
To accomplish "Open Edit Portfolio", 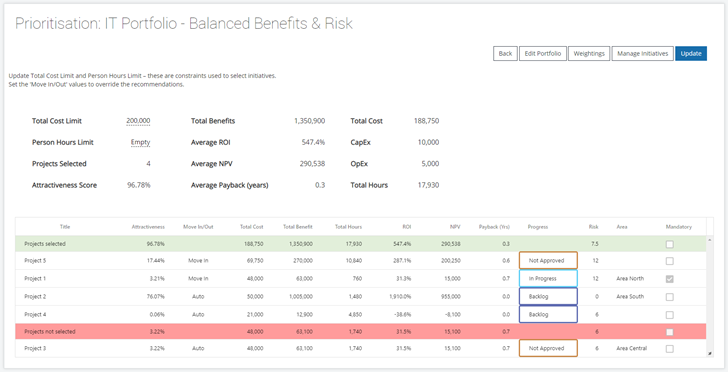I will coord(542,53).
